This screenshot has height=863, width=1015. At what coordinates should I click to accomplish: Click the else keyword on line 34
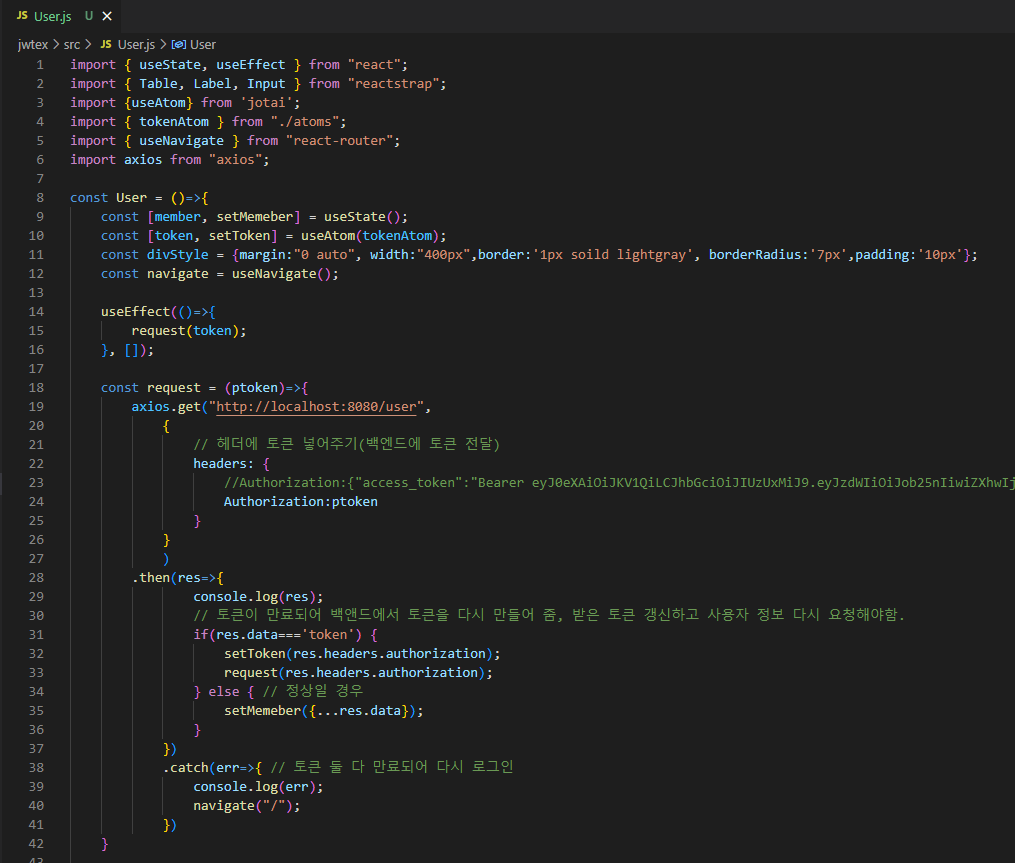224,691
